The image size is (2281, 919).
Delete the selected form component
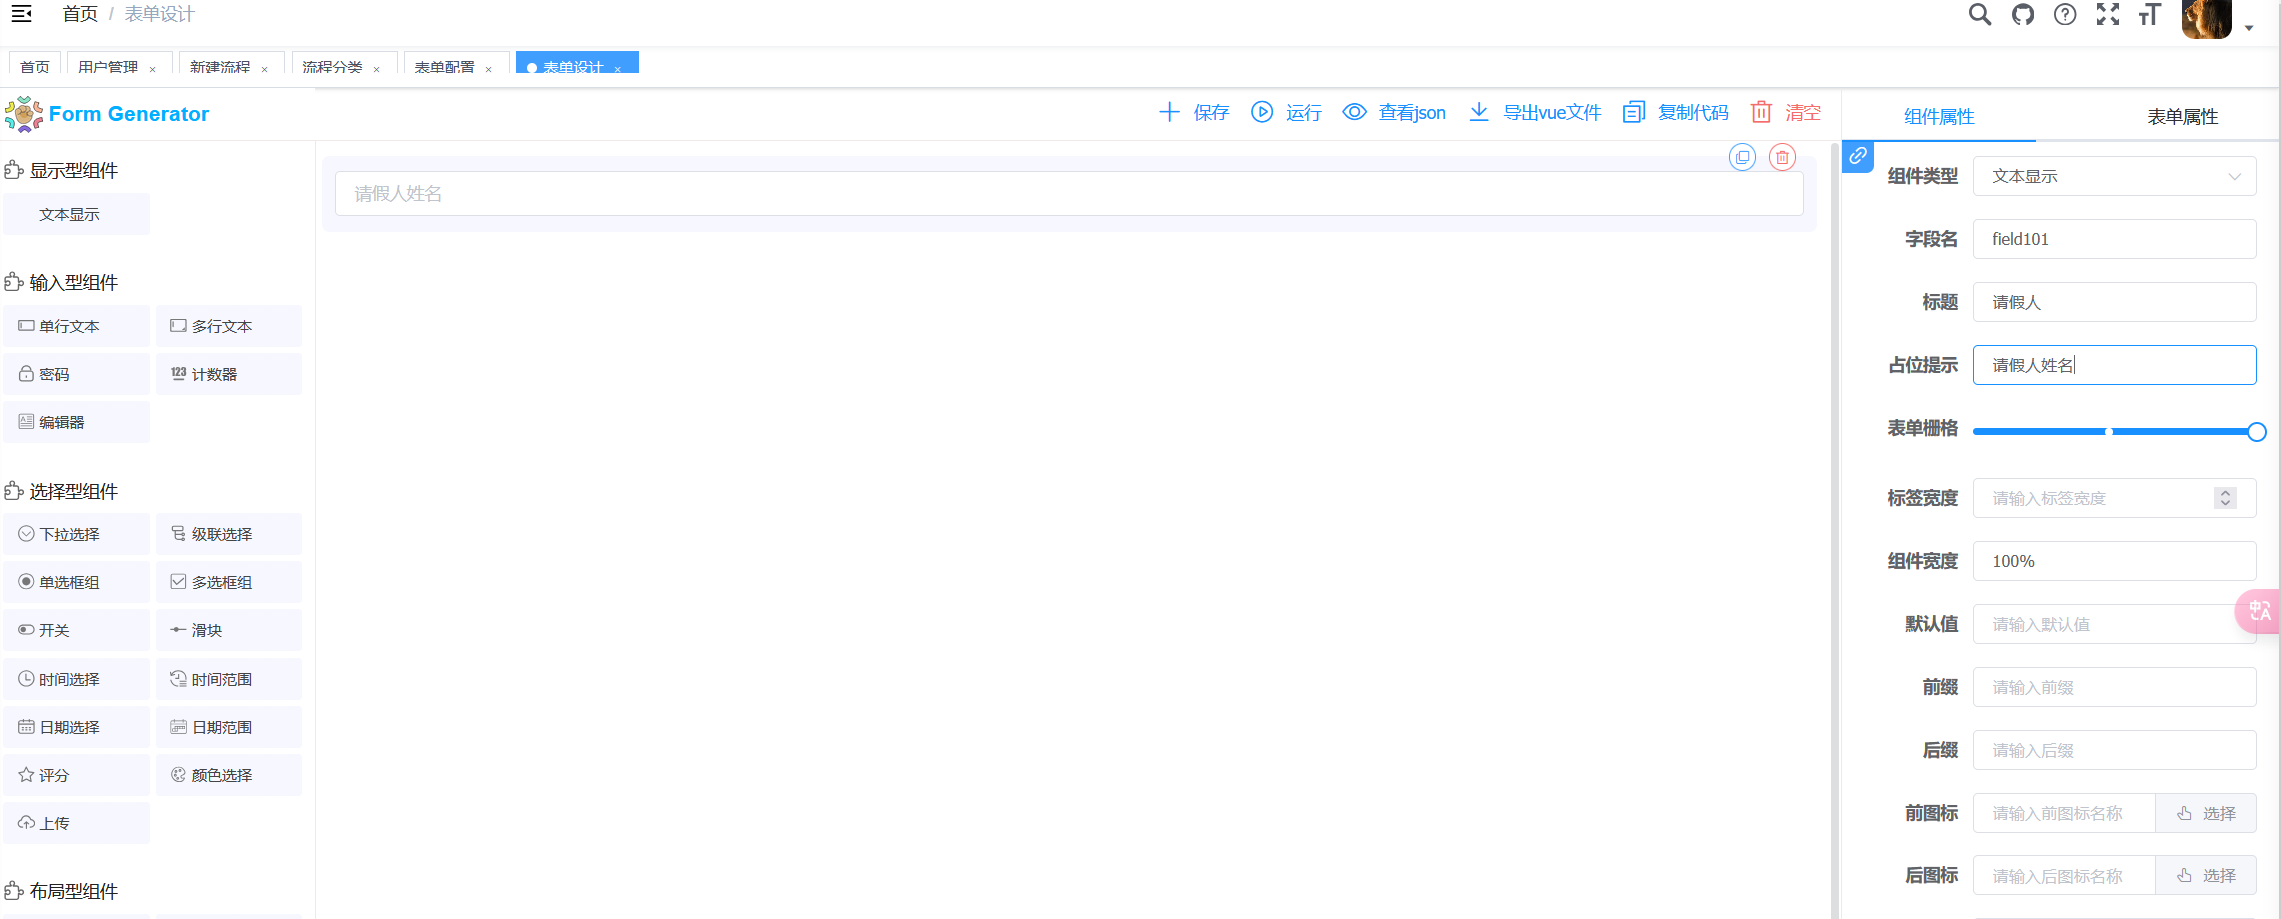pyautogui.click(x=1782, y=157)
